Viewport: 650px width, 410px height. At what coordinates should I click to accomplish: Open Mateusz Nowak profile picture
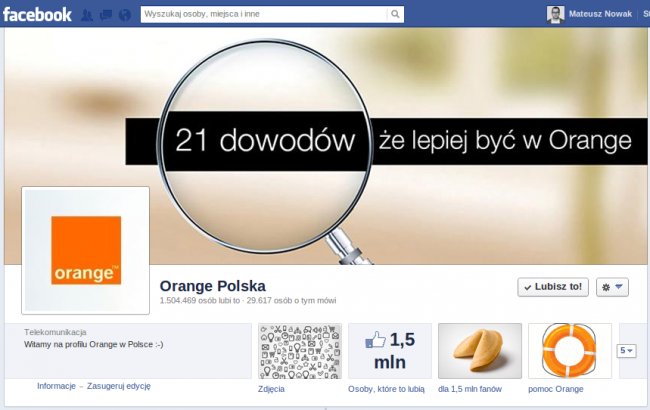pyautogui.click(x=555, y=15)
